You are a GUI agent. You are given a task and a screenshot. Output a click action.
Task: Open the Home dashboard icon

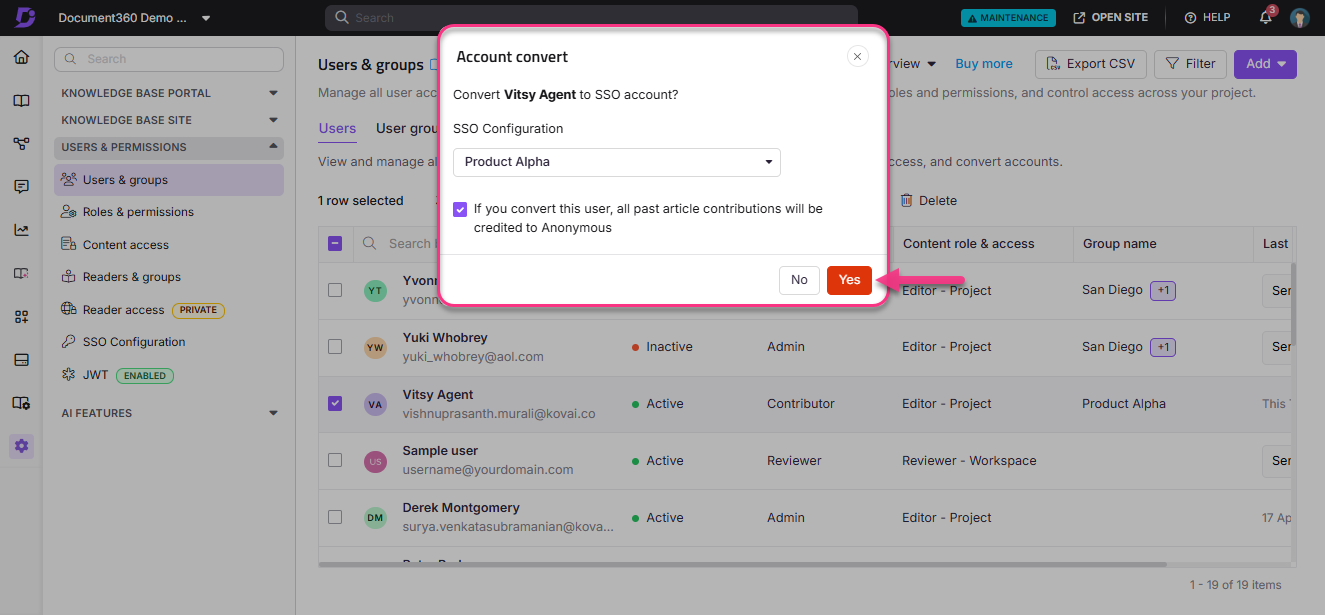[x=21, y=57]
